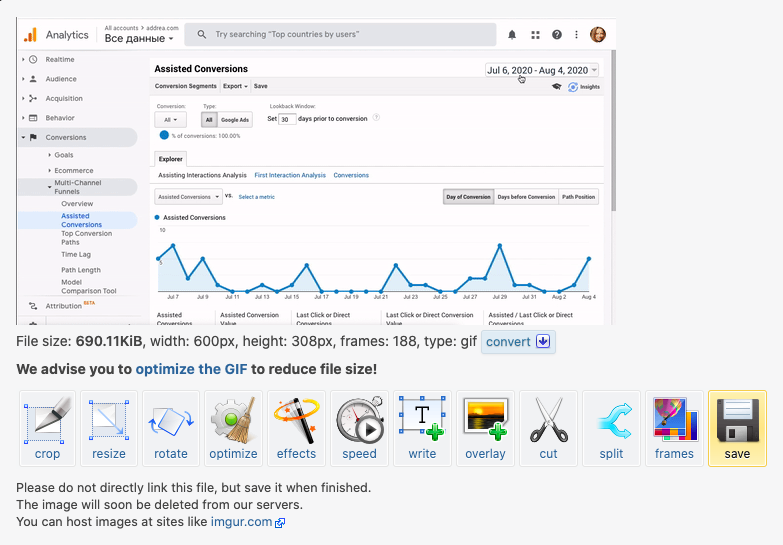Select the Day of Conversion toggle
The image size is (783, 545).
468,197
